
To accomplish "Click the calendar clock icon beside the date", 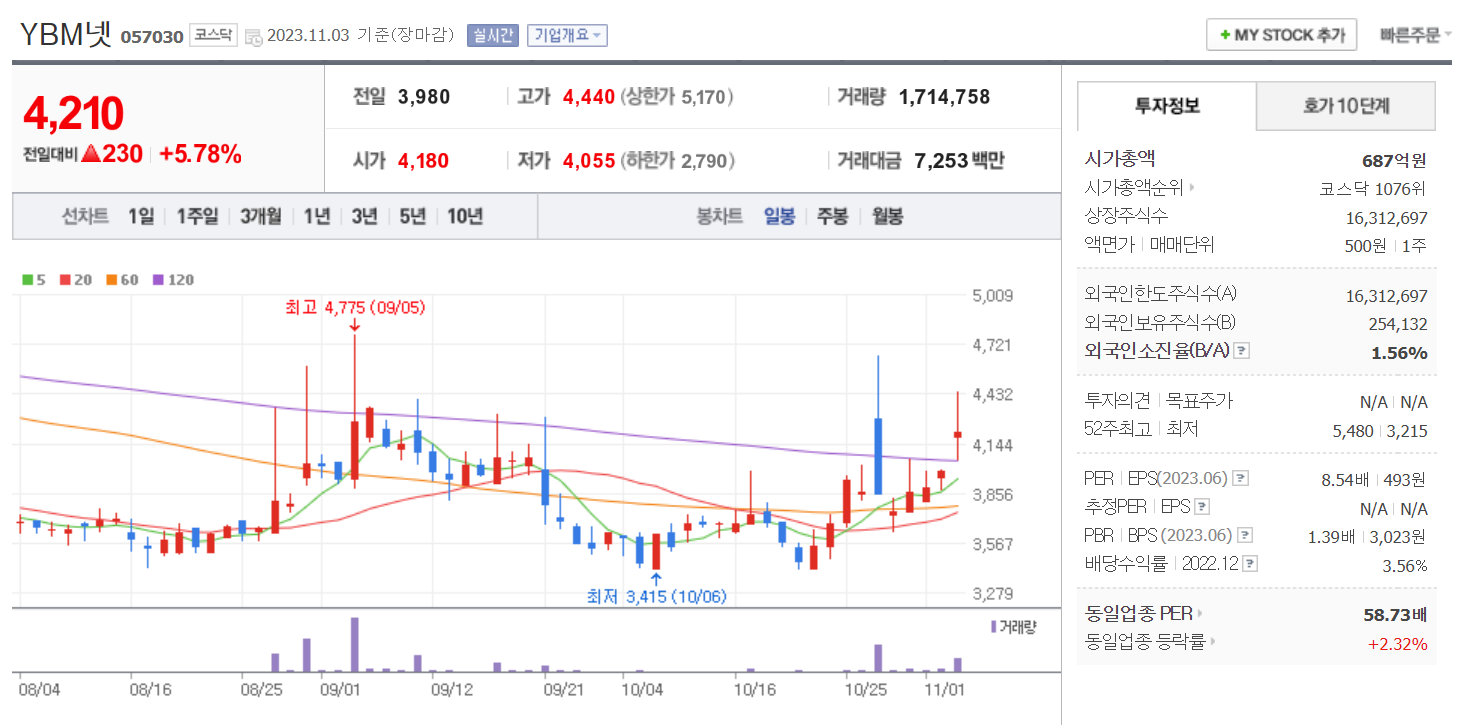I will [253, 36].
